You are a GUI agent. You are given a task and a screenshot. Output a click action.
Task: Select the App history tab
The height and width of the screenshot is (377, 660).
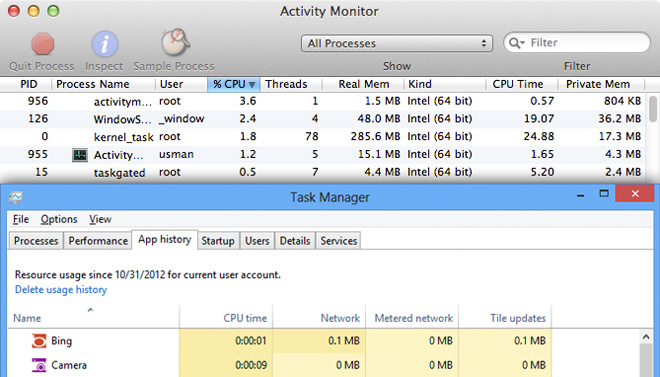point(165,239)
